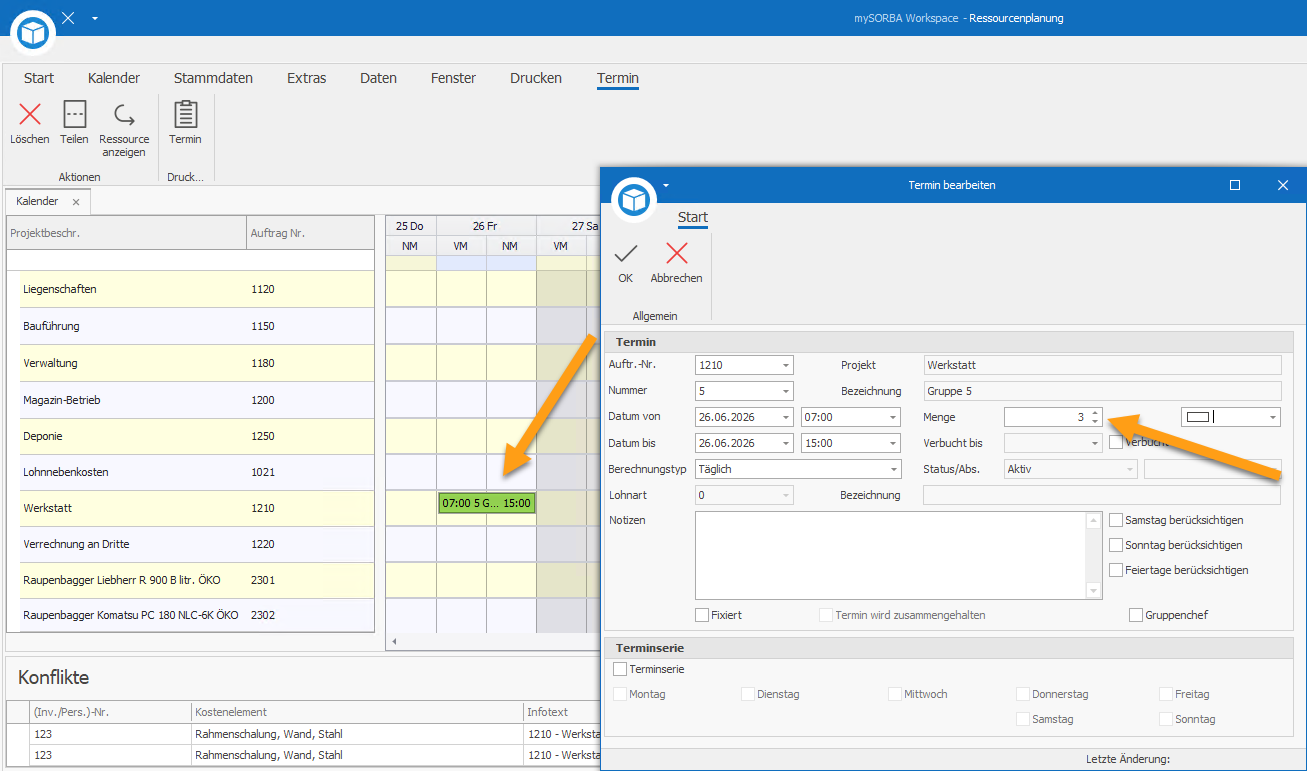Open the Datum bis date picker
Image resolution: width=1307 pixels, height=771 pixels.
pyautogui.click(x=786, y=443)
